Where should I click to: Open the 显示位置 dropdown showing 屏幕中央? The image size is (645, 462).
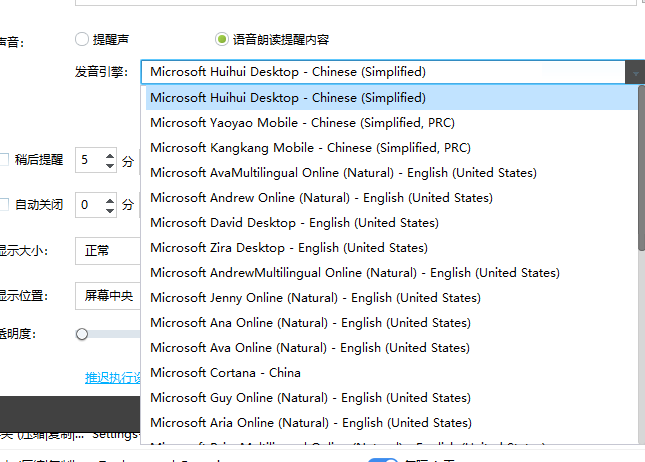pos(108,296)
